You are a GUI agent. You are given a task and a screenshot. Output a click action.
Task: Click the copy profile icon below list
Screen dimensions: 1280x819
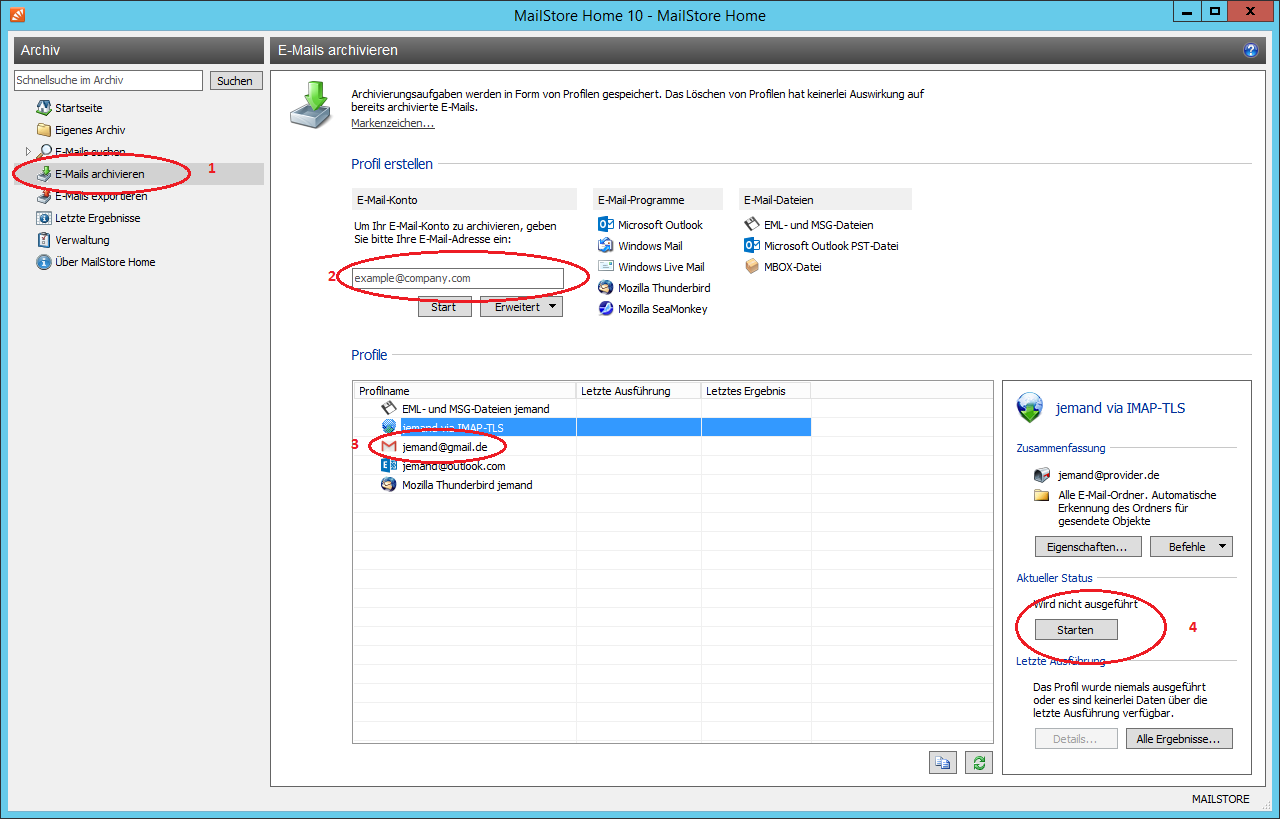click(941, 763)
